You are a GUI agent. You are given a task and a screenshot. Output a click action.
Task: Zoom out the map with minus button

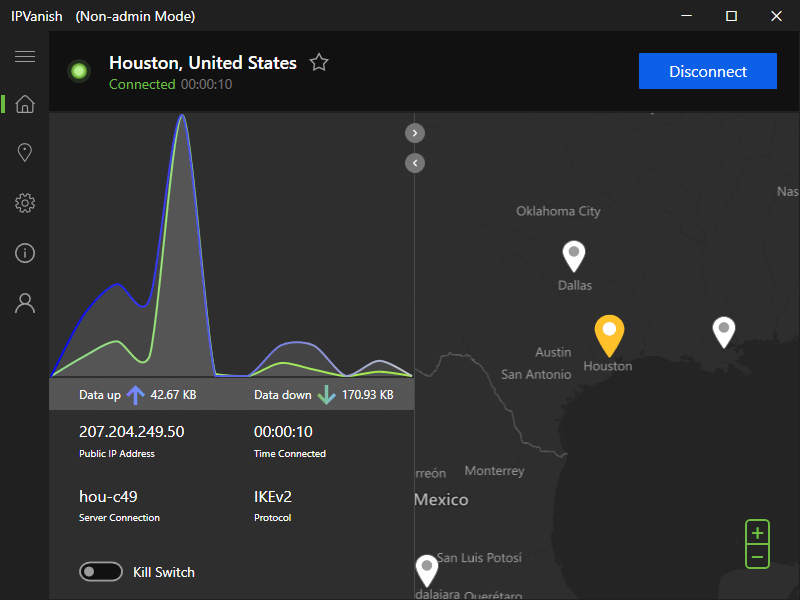[x=758, y=557]
